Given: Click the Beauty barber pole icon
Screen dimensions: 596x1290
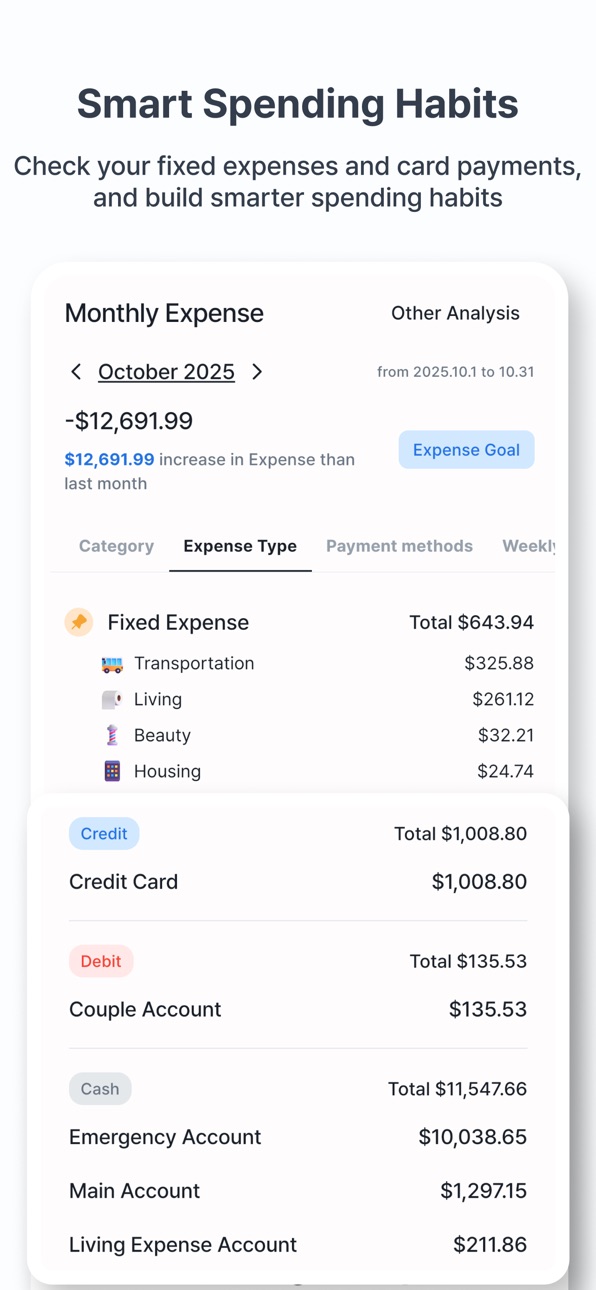Looking at the screenshot, I should (112, 736).
